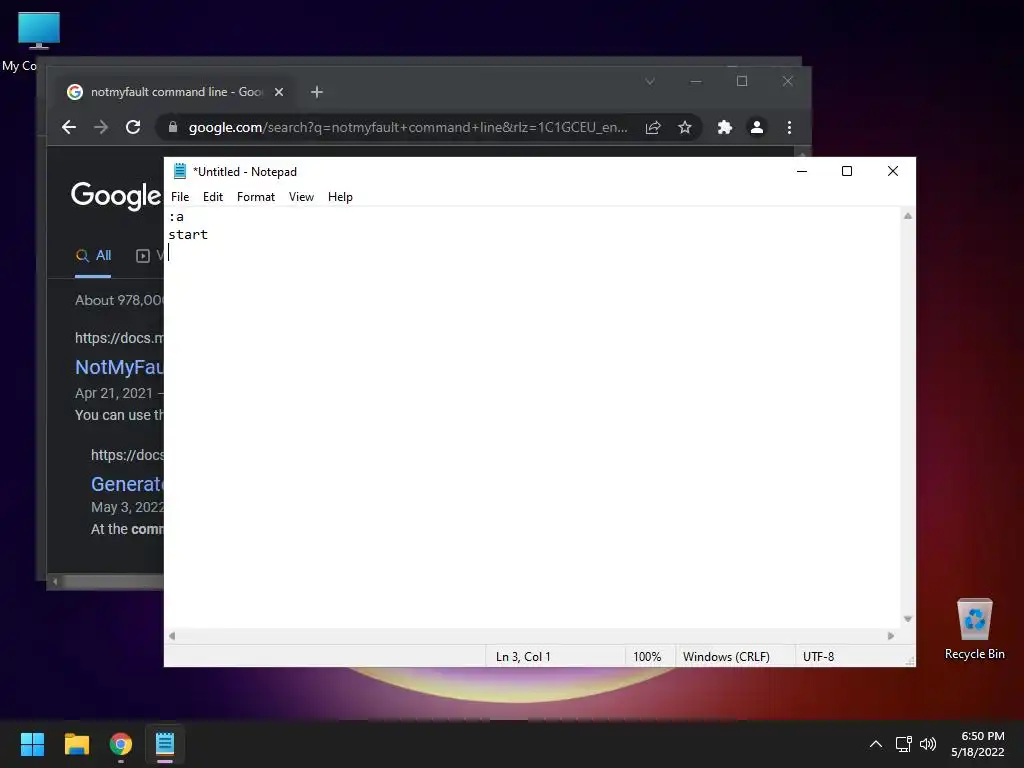Reload the Chrome page

[x=133, y=127]
